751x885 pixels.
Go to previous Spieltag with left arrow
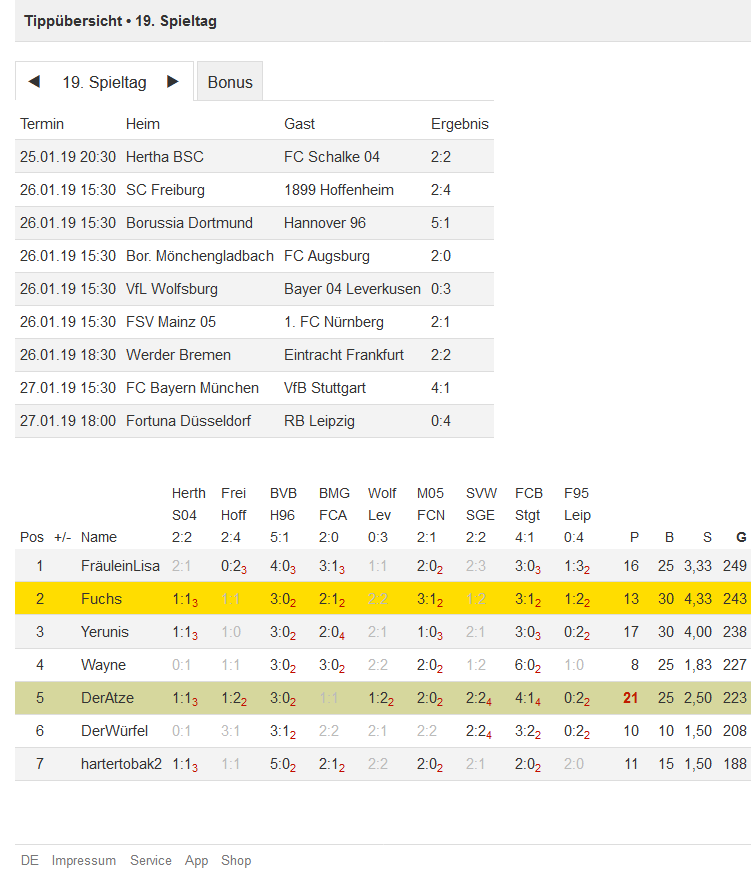[34, 82]
